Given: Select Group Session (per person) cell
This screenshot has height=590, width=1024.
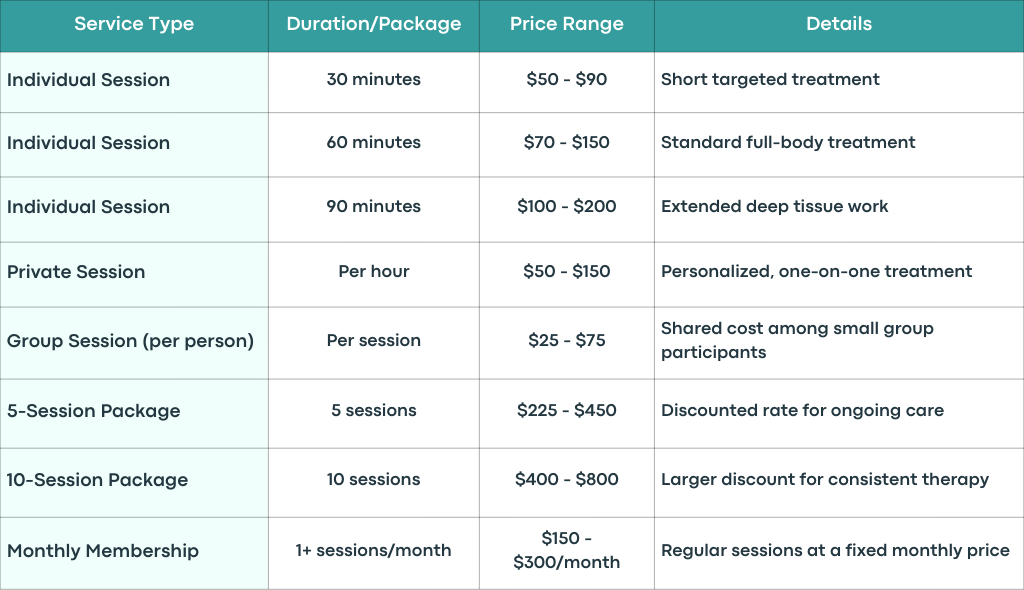Looking at the screenshot, I should [x=134, y=341].
